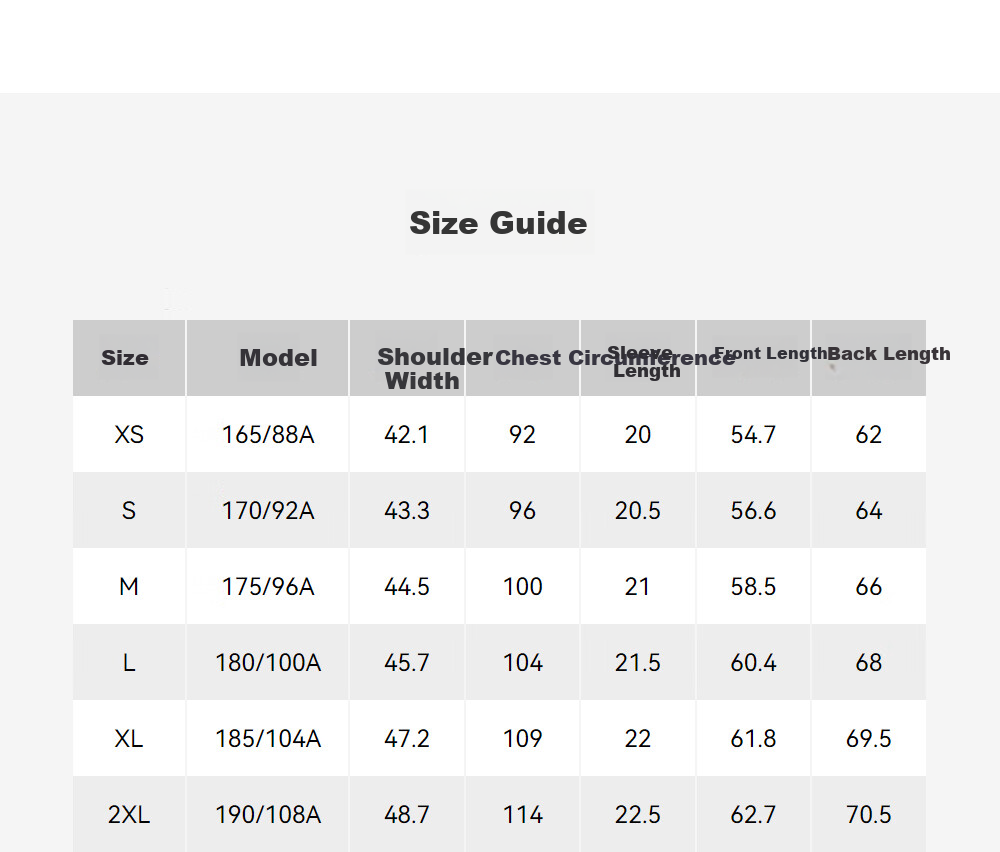Select the model value "170/92A"
This screenshot has height=852, width=1000.
(x=268, y=510)
